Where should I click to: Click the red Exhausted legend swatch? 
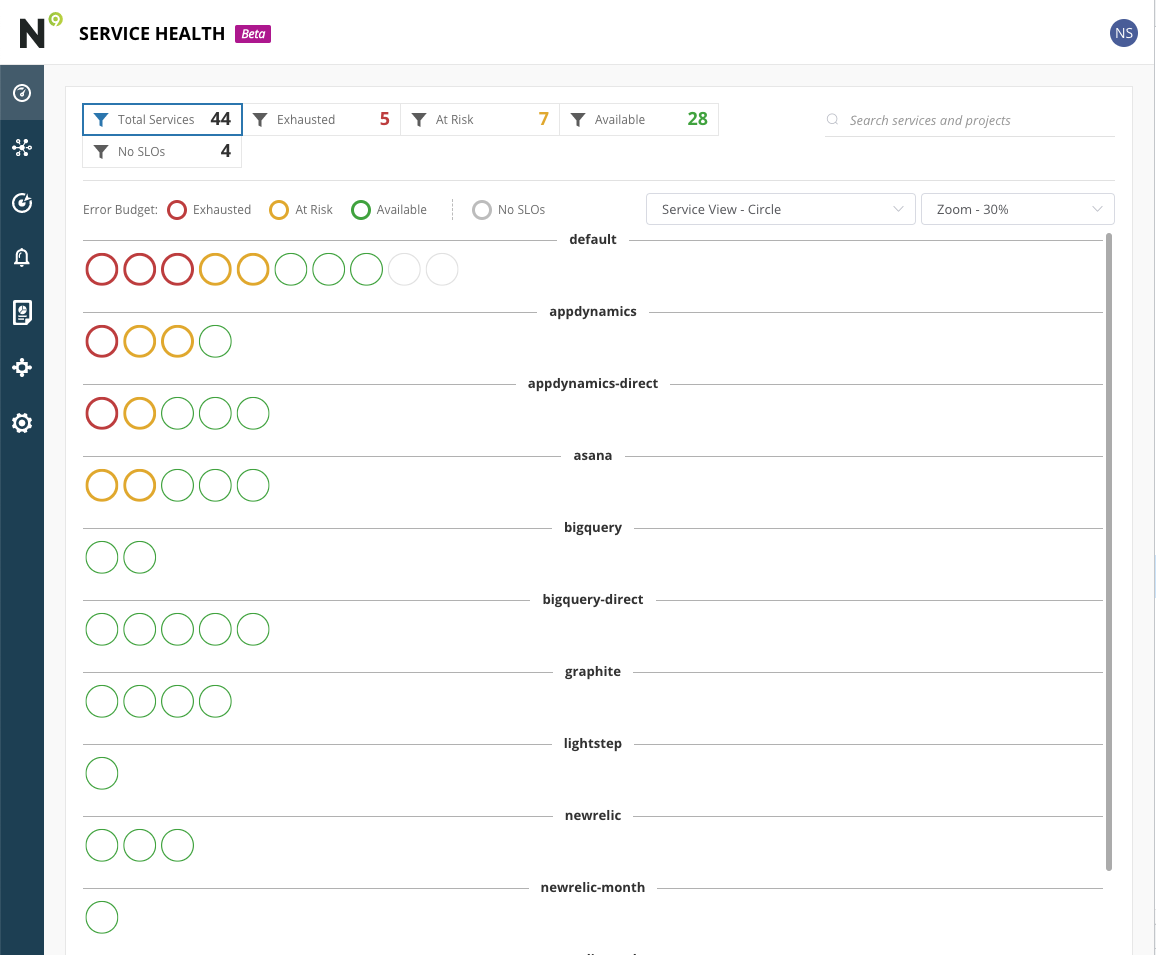click(177, 210)
